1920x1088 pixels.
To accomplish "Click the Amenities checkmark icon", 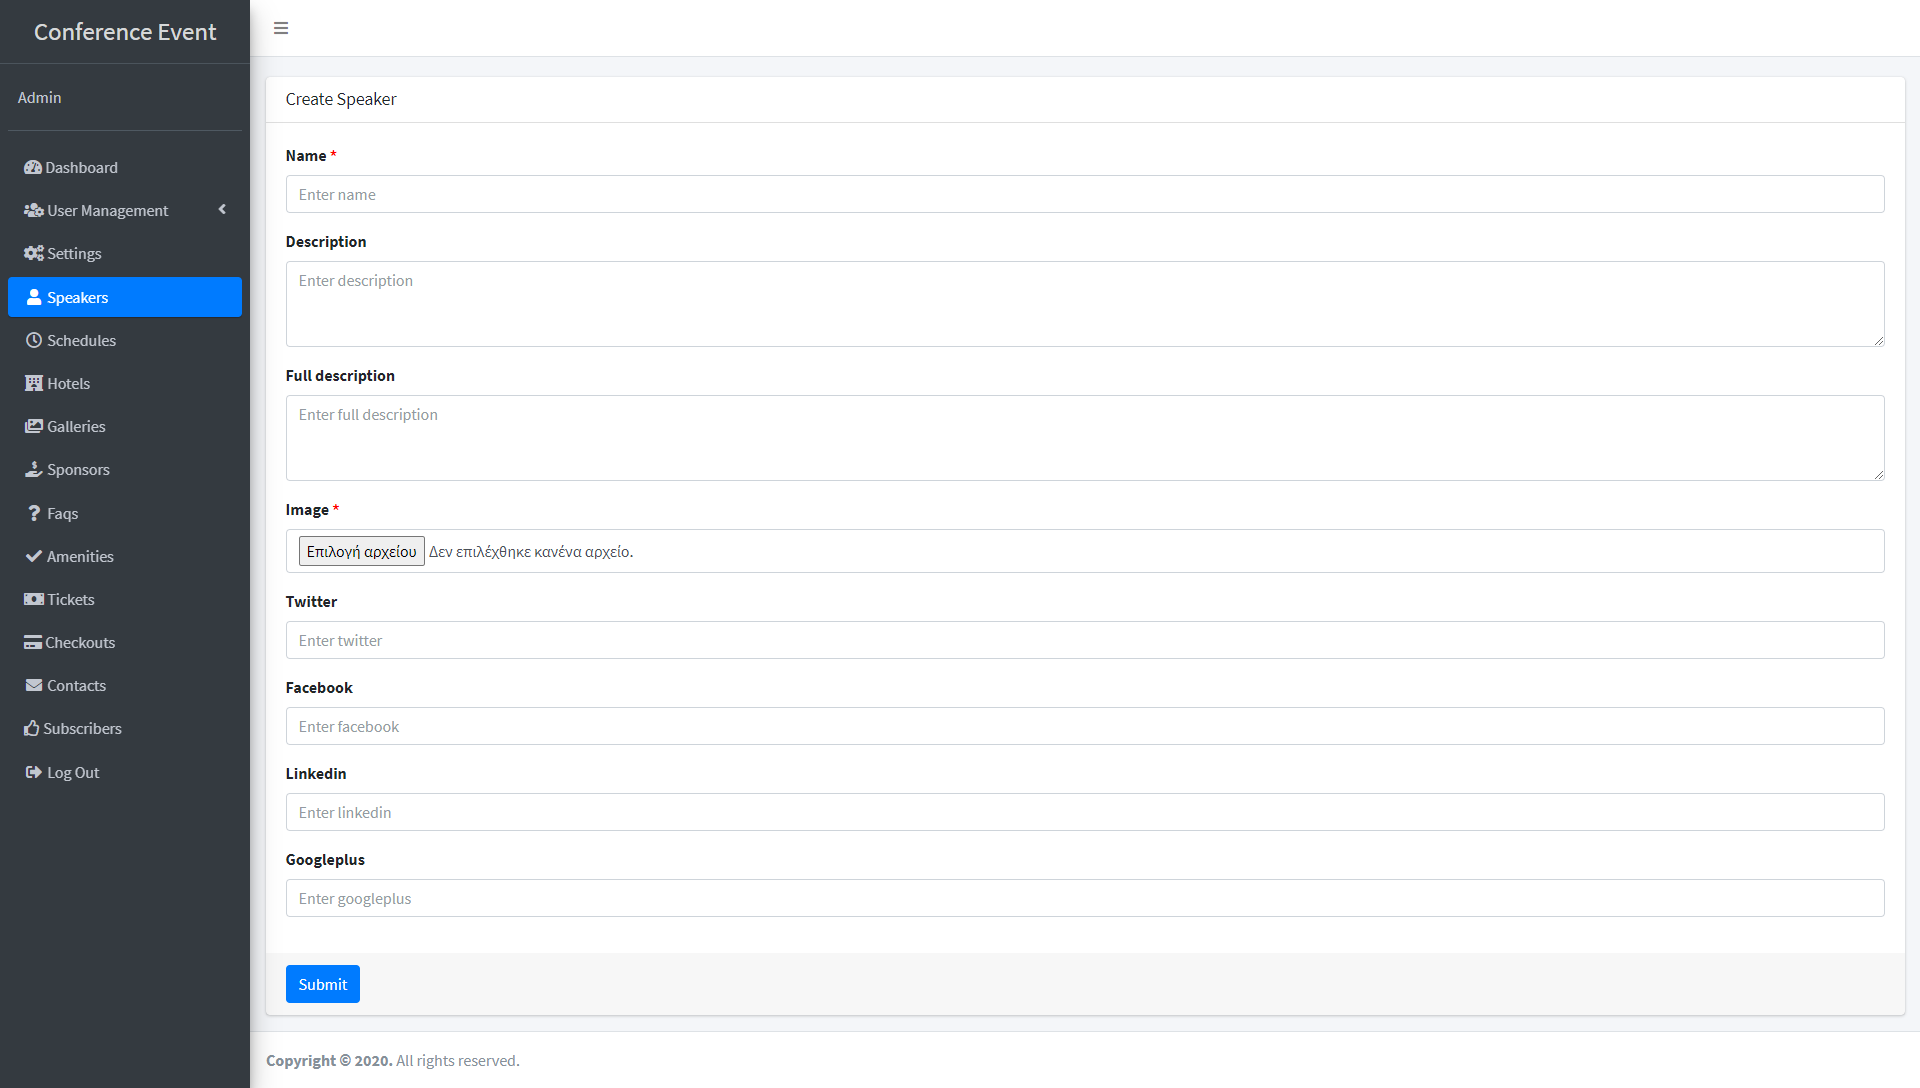I will point(34,557).
